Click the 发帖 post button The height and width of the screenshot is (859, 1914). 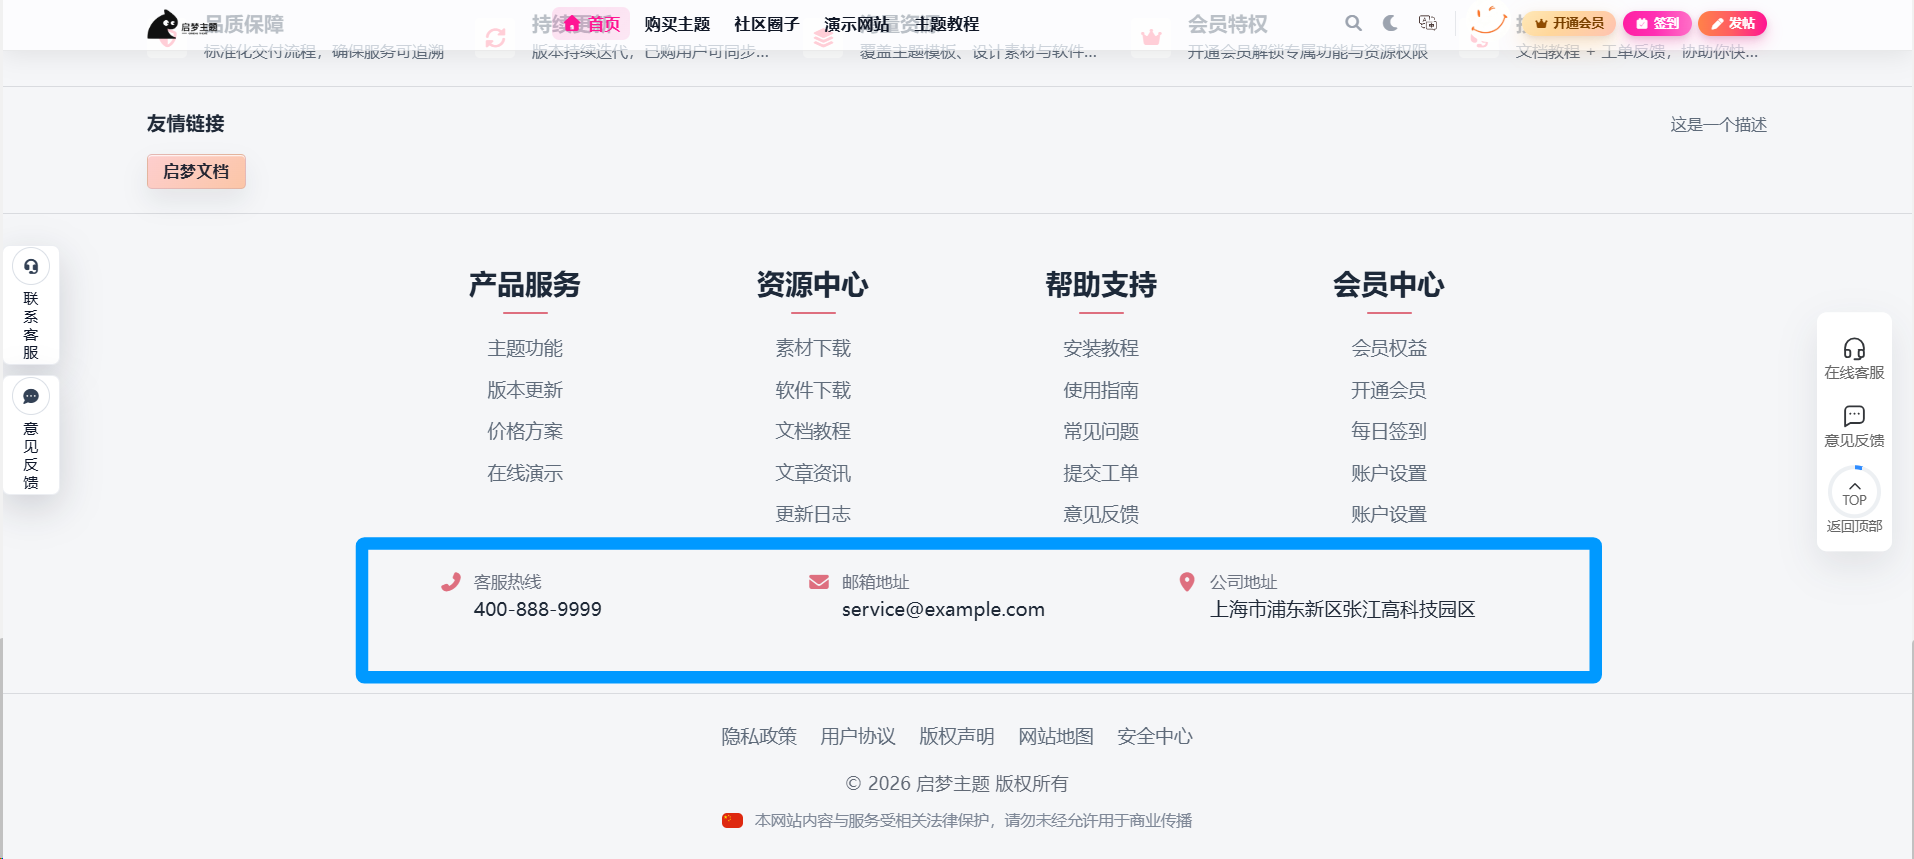[x=1732, y=23]
